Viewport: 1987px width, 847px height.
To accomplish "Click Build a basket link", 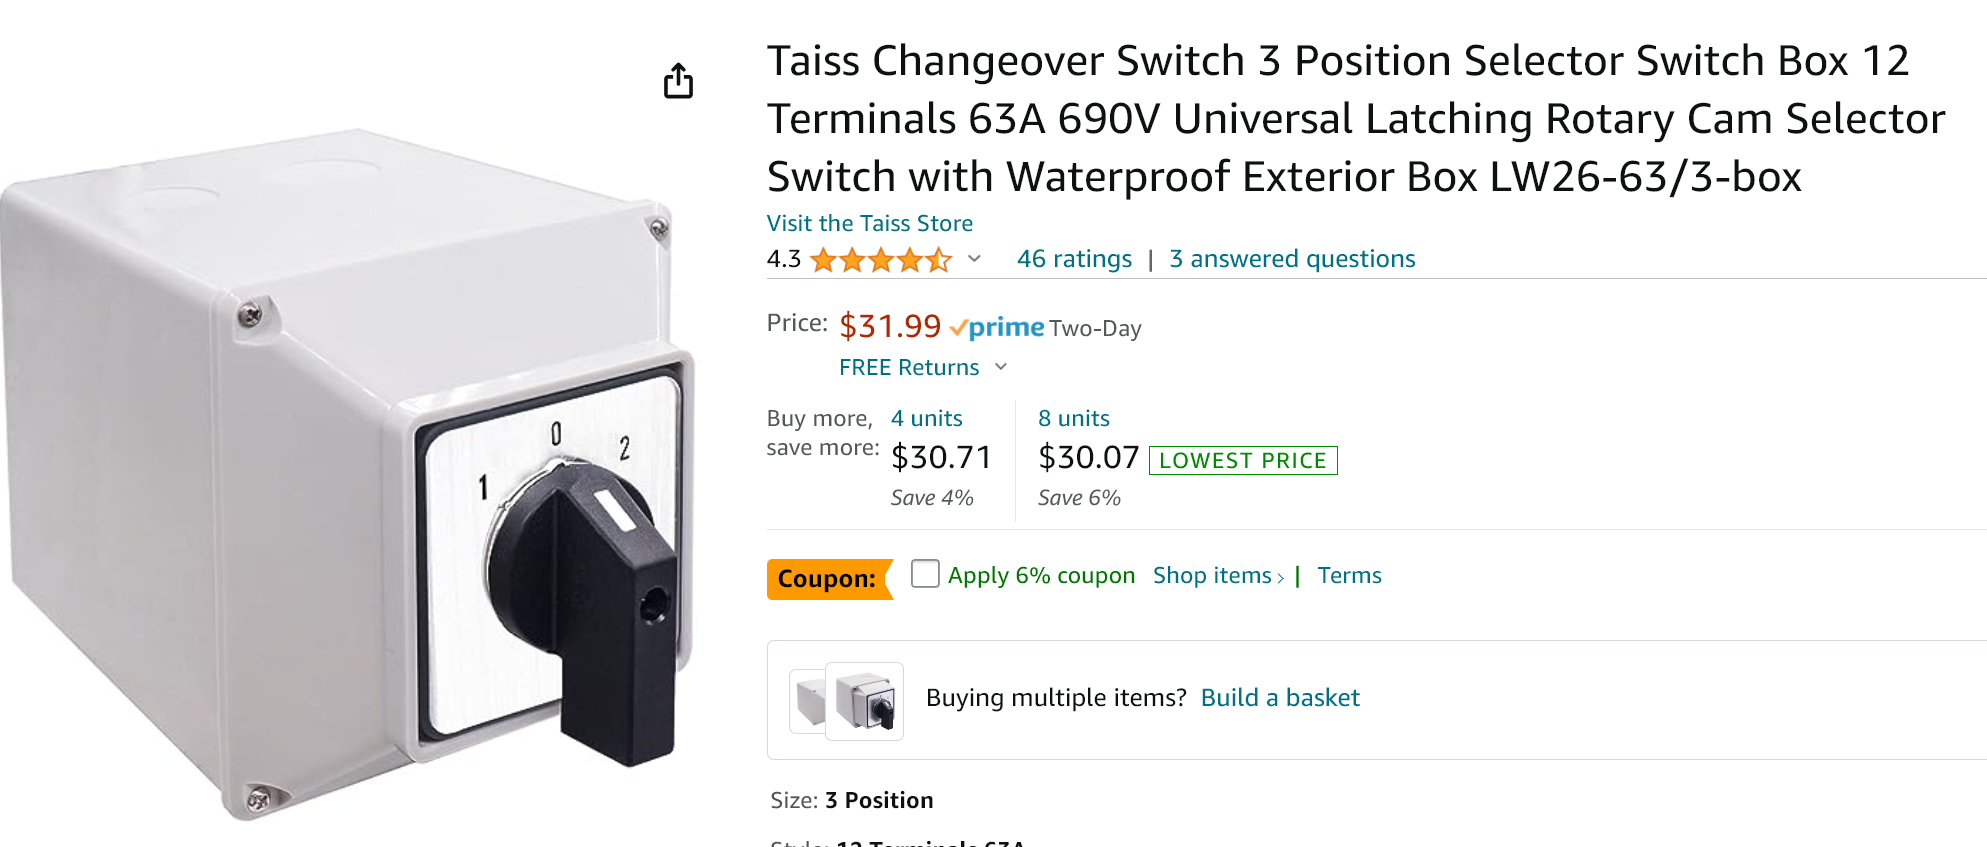I will click(1280, 698).
